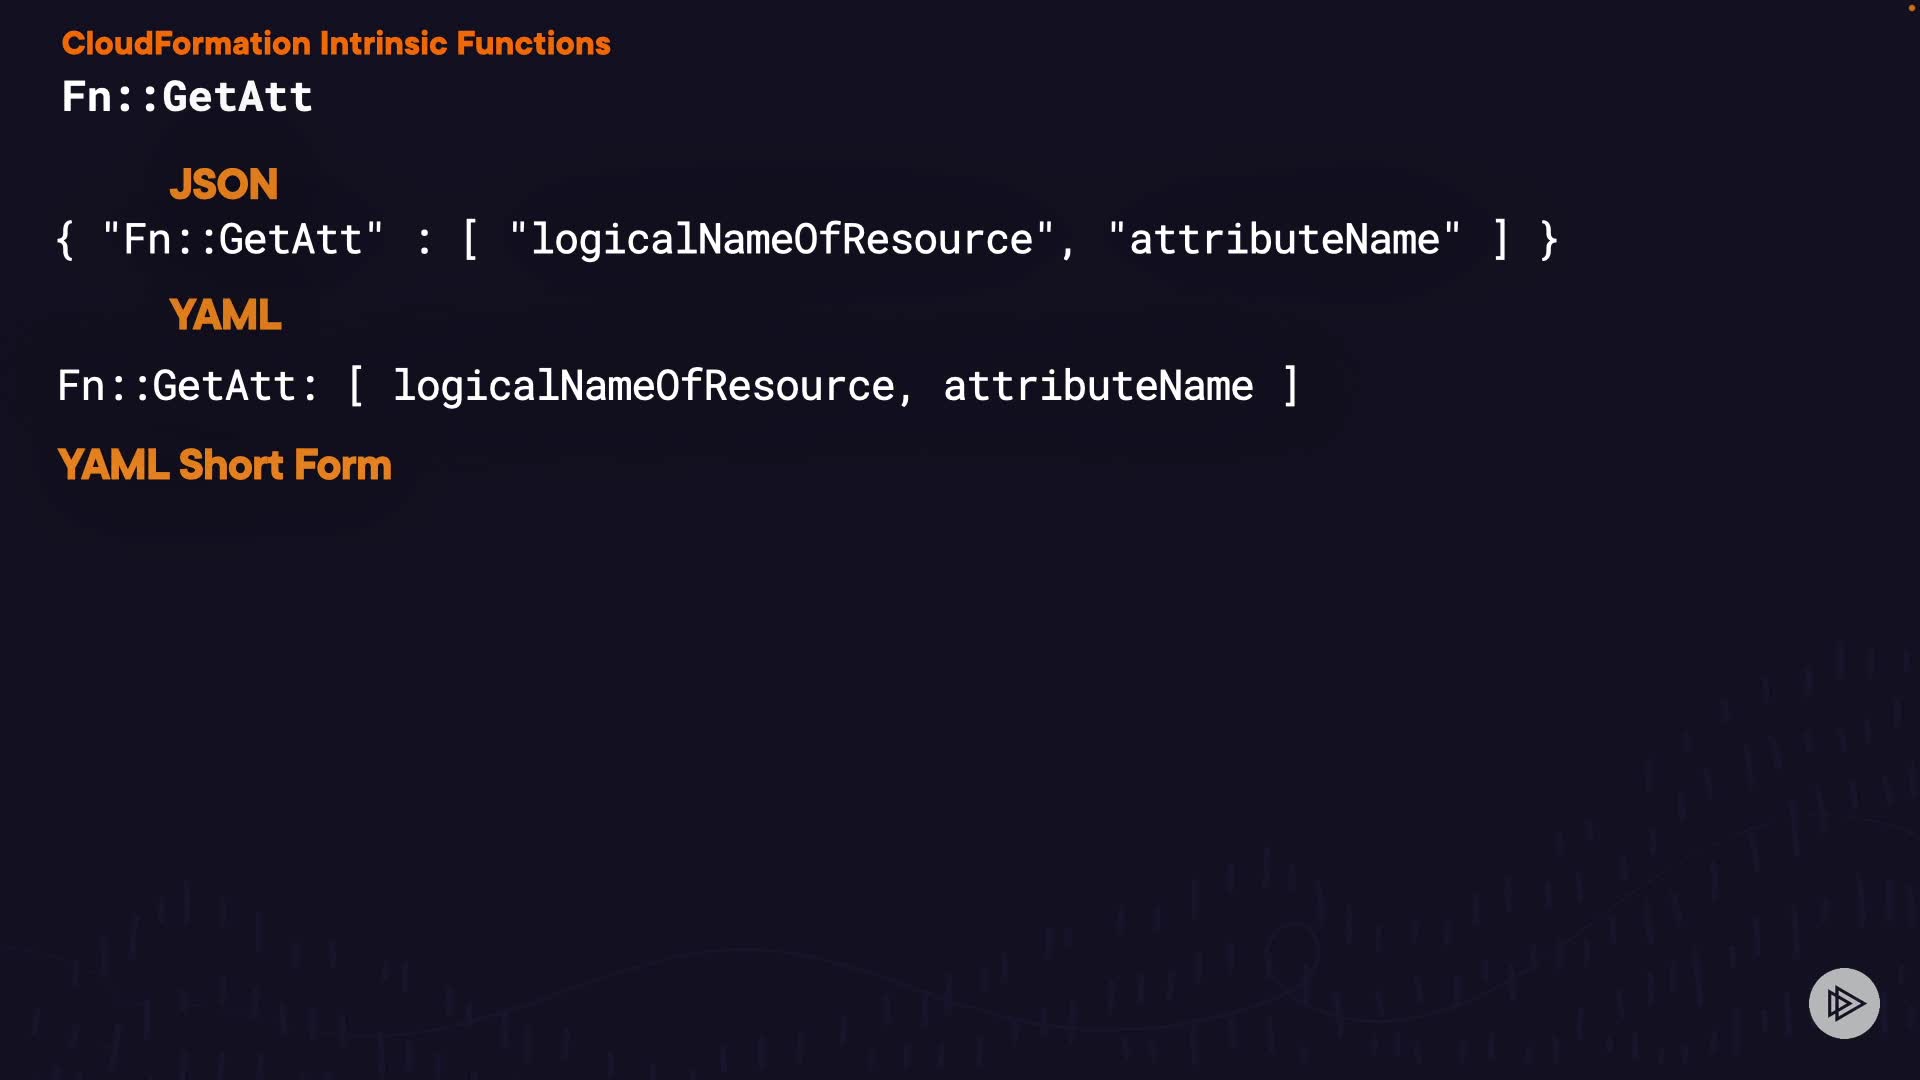Click the orange YAML label above code
Screen dimensions: 1920x1080
(225, 315)
